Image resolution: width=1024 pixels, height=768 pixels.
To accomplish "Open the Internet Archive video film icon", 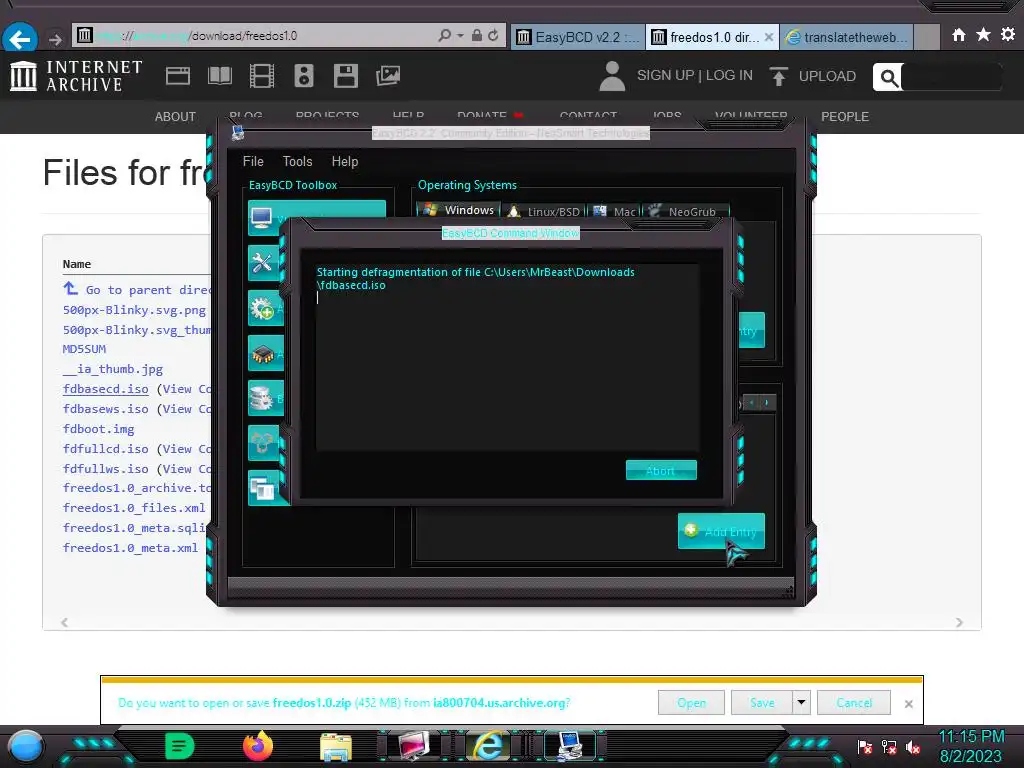I will click(x=262, y=76).
